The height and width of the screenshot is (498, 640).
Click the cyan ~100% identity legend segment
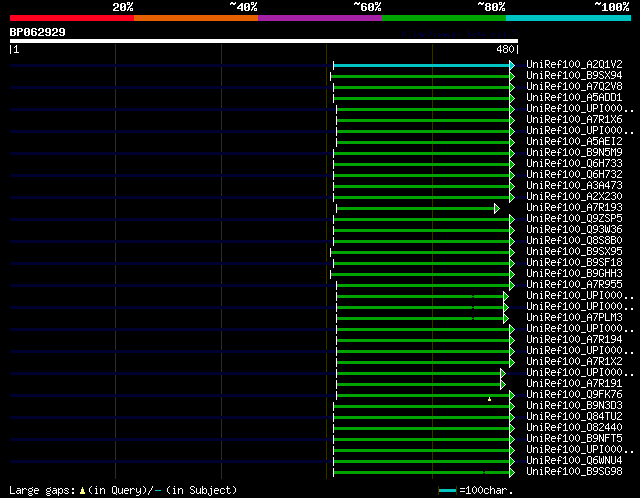pyautogui.click(x=568, y=18)
